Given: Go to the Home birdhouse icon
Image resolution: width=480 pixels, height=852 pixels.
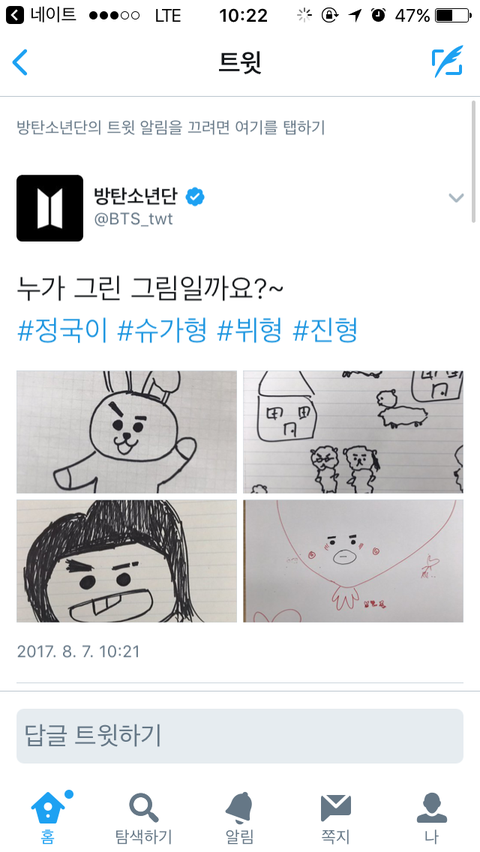Looking at the screenshot, I should pyautogui.click(x=47, y=807).
